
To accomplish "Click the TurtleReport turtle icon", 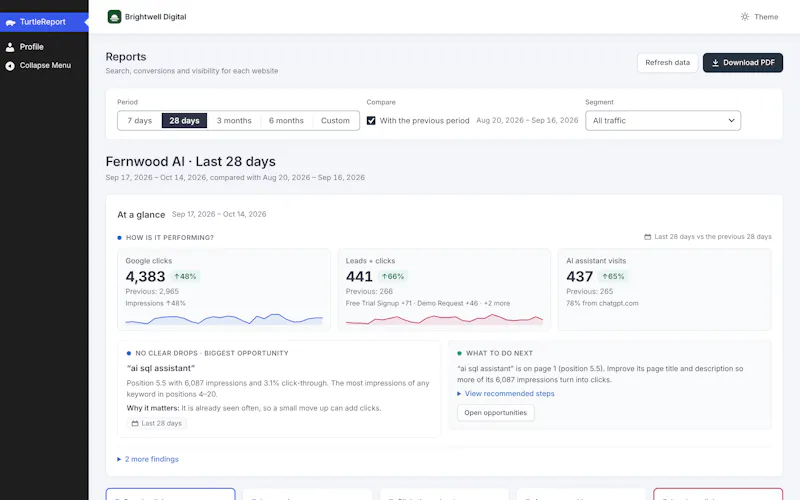I will coord(10,22).
